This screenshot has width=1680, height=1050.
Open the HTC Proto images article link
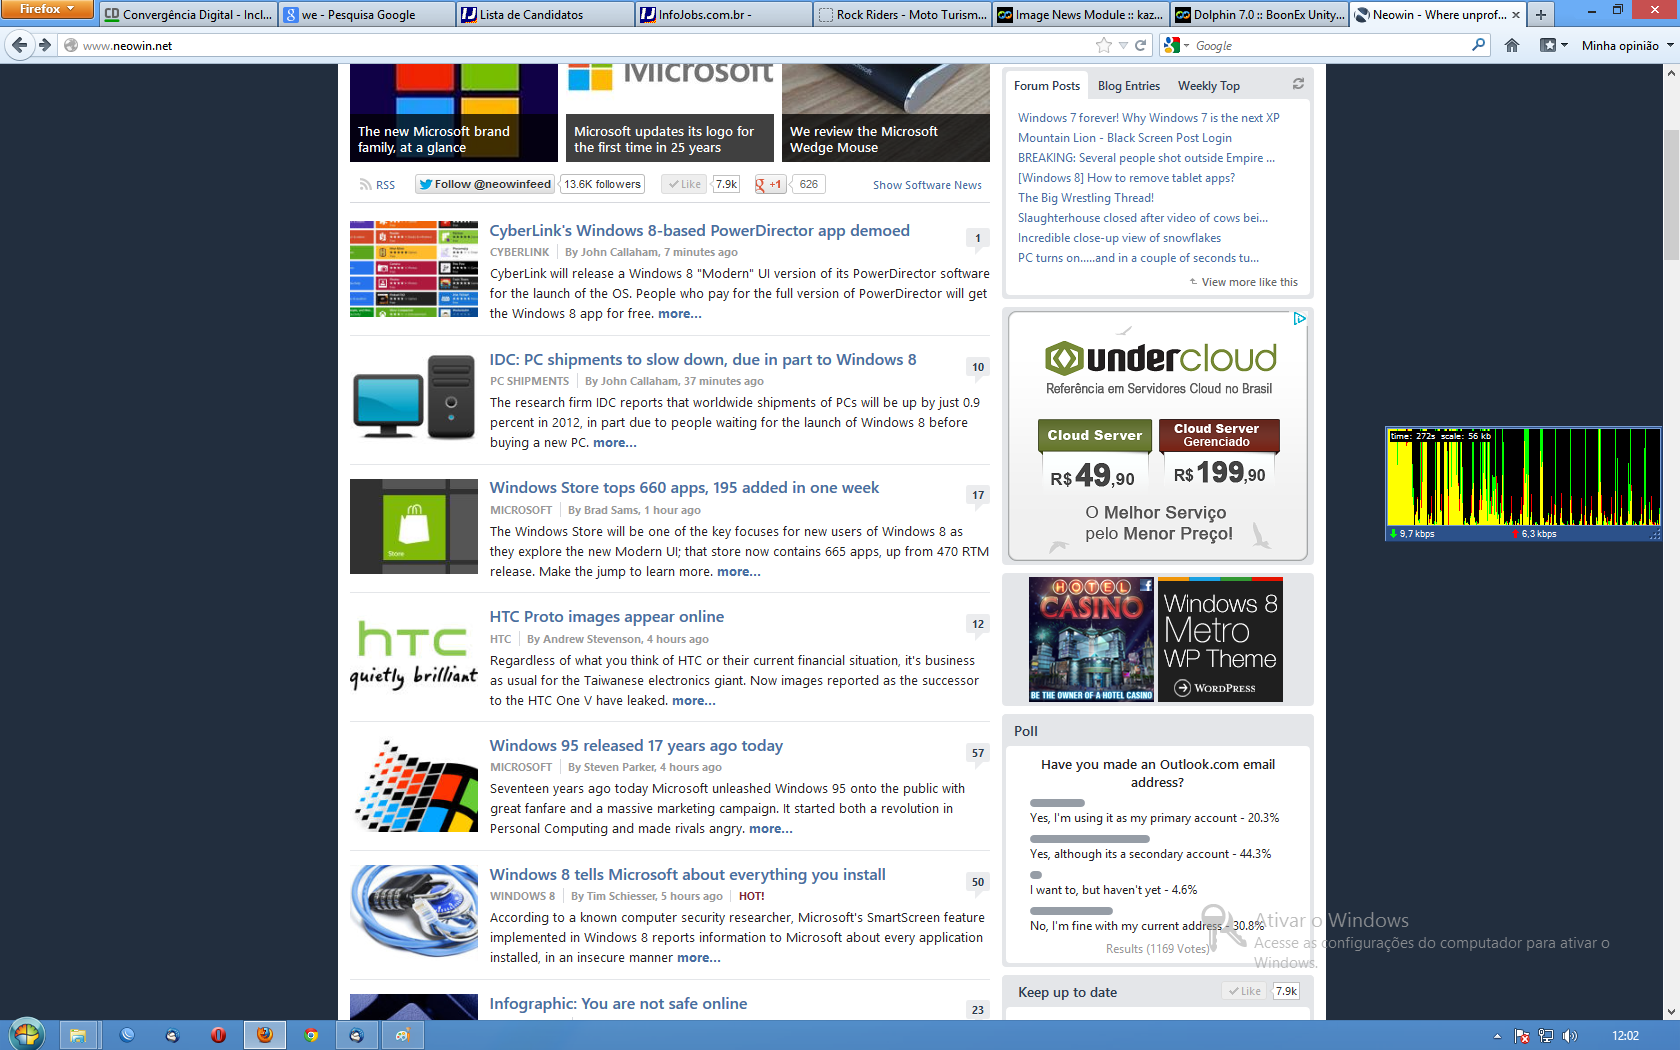pyautogui.click(x=606, y=617)
